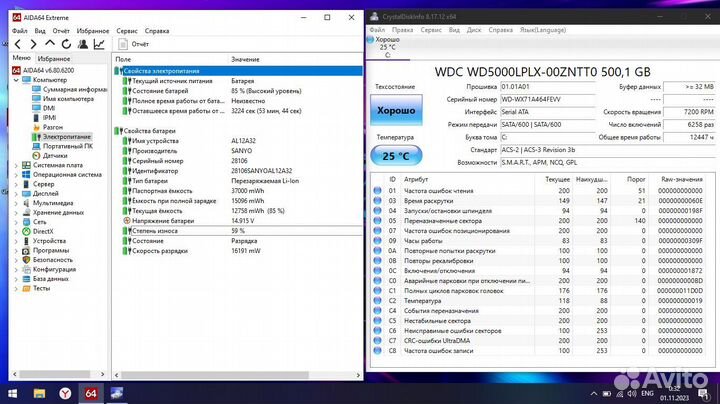The width and height of the screenshot is (720, 404).
Task: Click right arrow of tree scrollbar
Action: click(102, 375)
